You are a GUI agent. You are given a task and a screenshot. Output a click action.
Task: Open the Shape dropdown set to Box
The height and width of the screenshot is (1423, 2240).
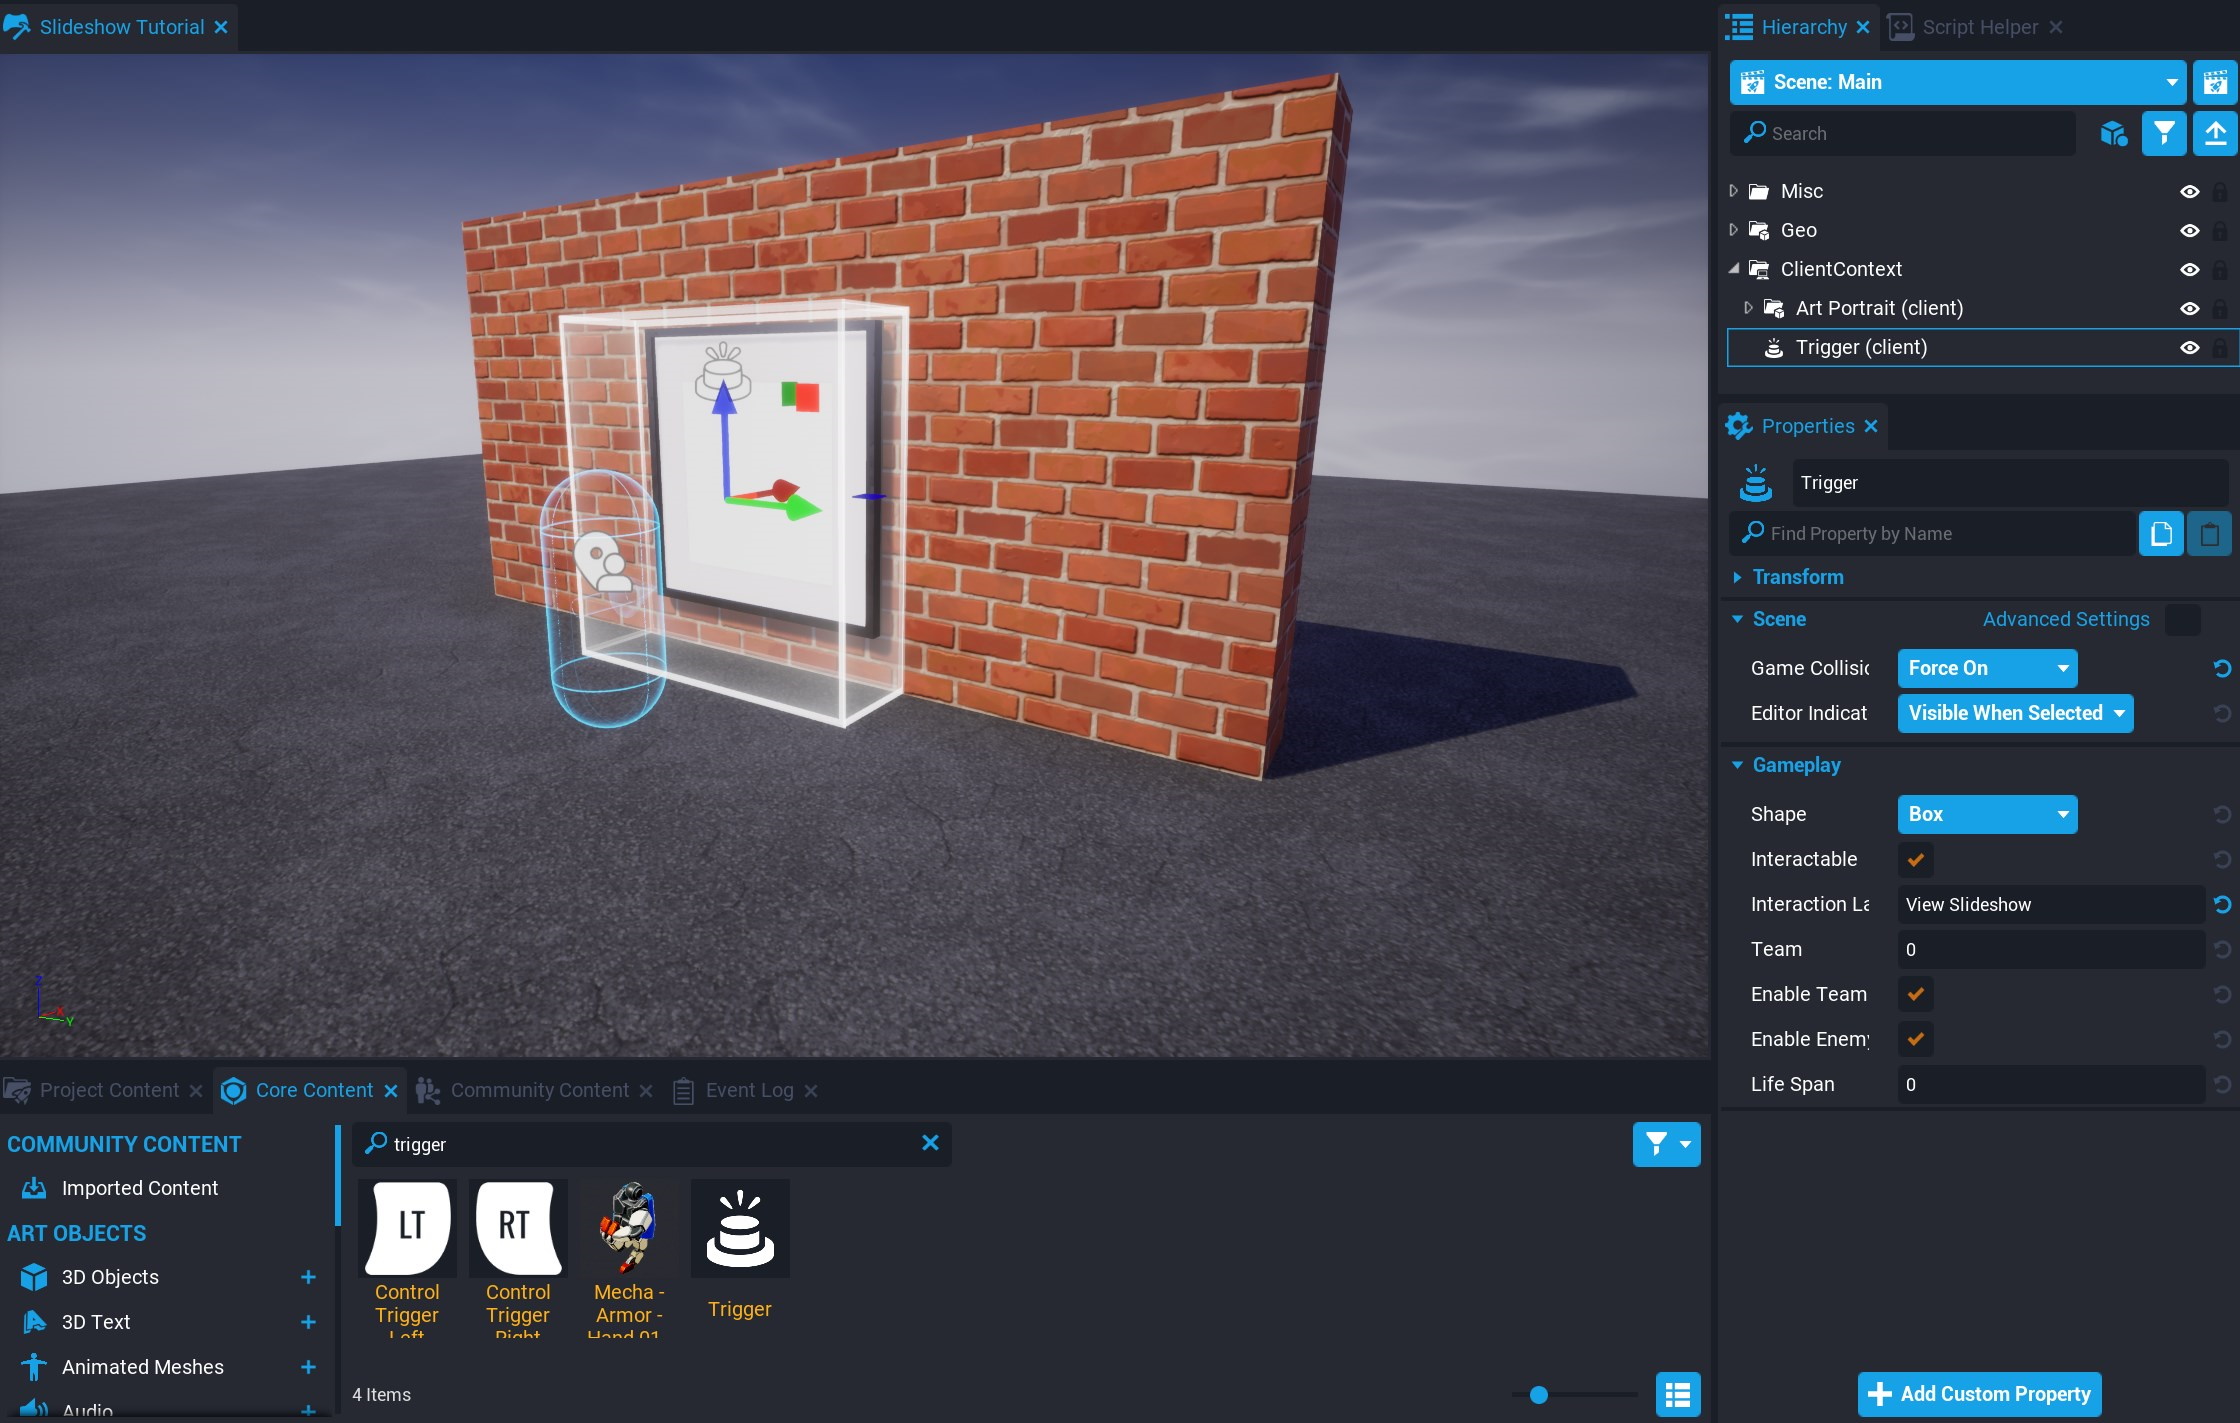pos(1986,814)
